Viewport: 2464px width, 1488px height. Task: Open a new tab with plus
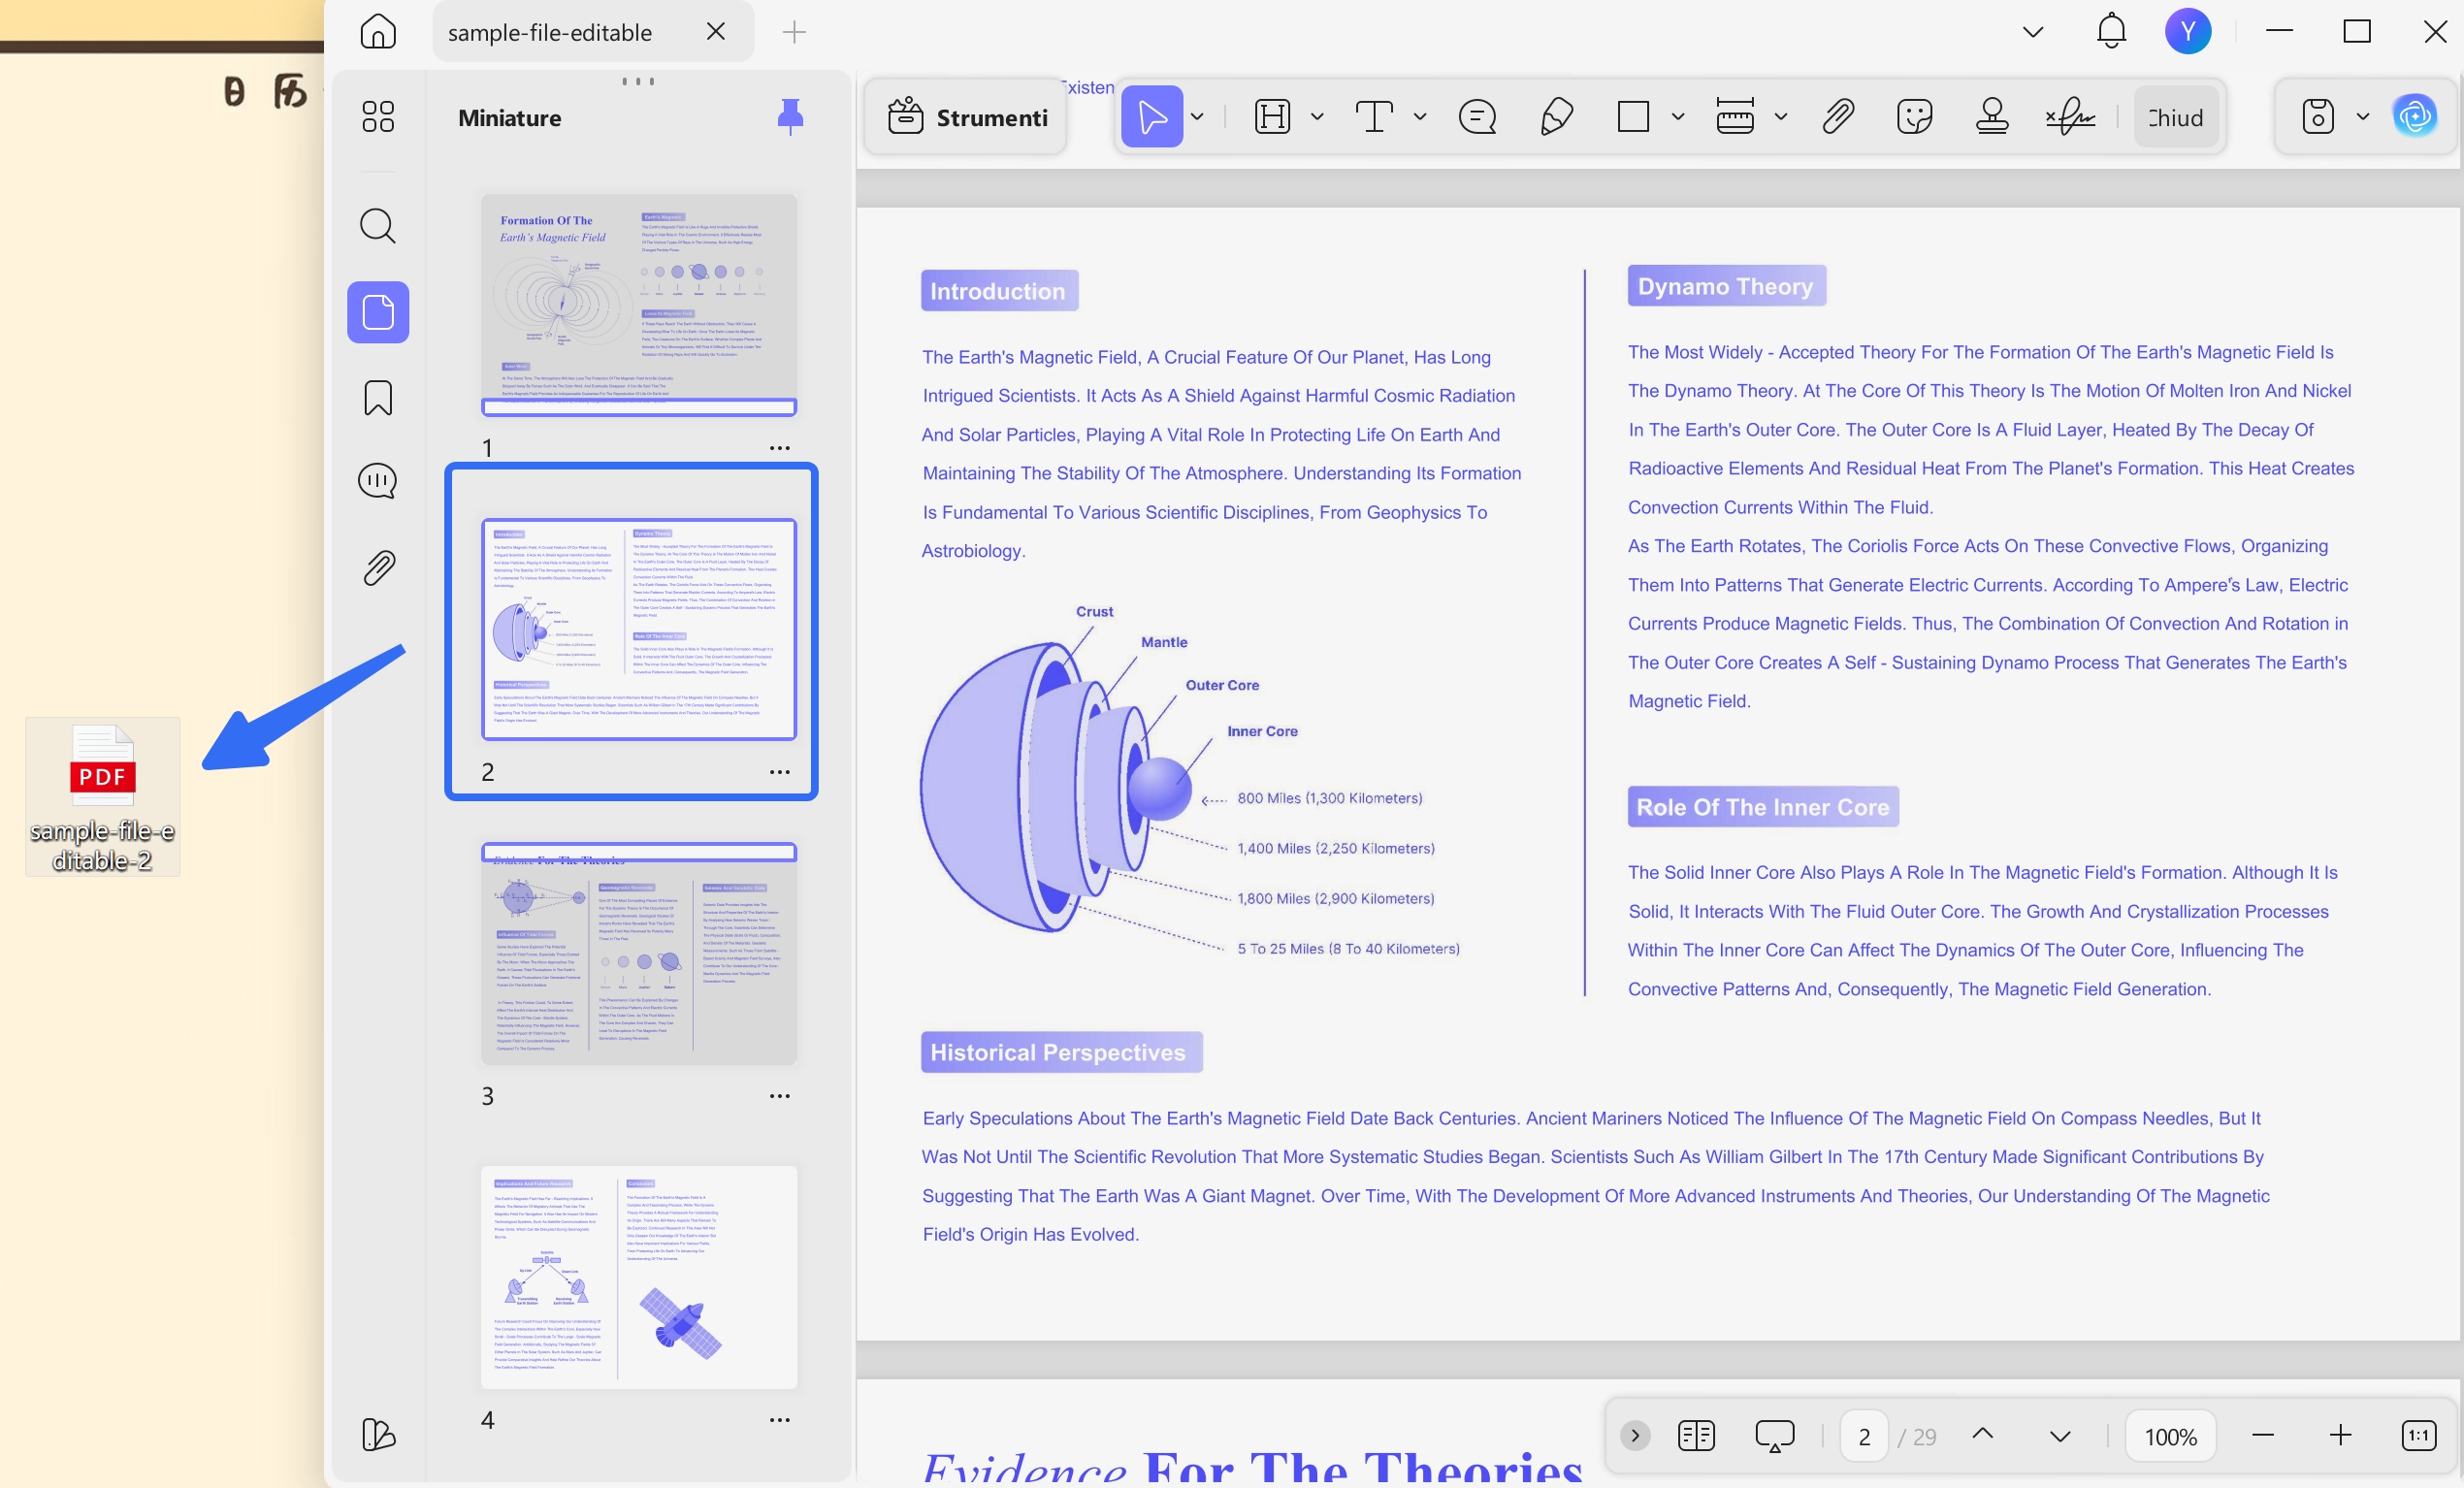pyautogui.click(x=794, y=32)
